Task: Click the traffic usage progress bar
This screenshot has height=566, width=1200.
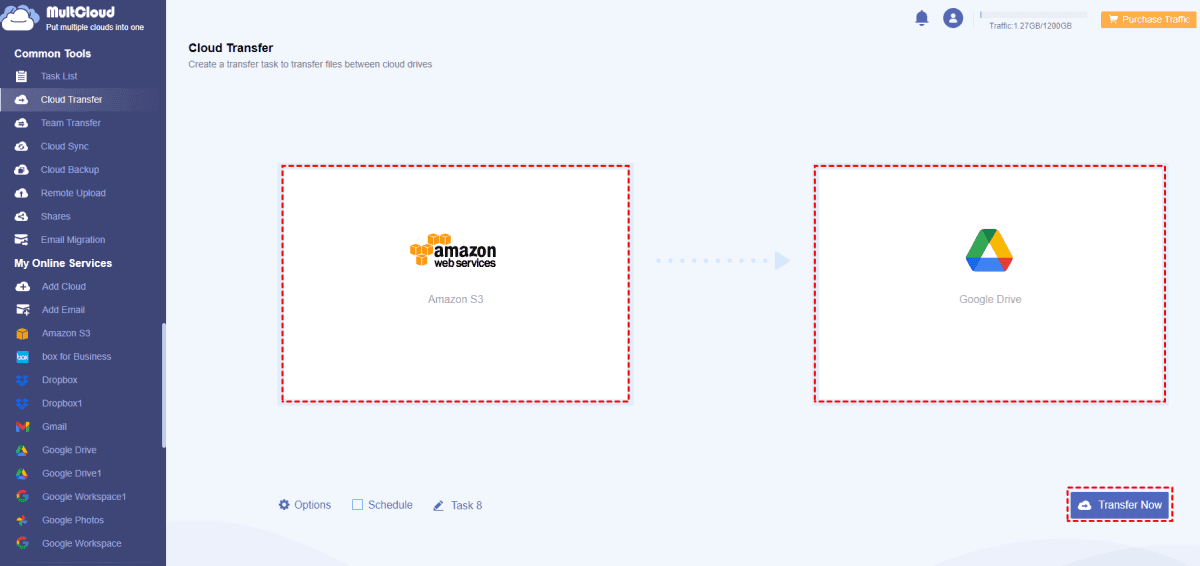Action: pos(1033,15)
